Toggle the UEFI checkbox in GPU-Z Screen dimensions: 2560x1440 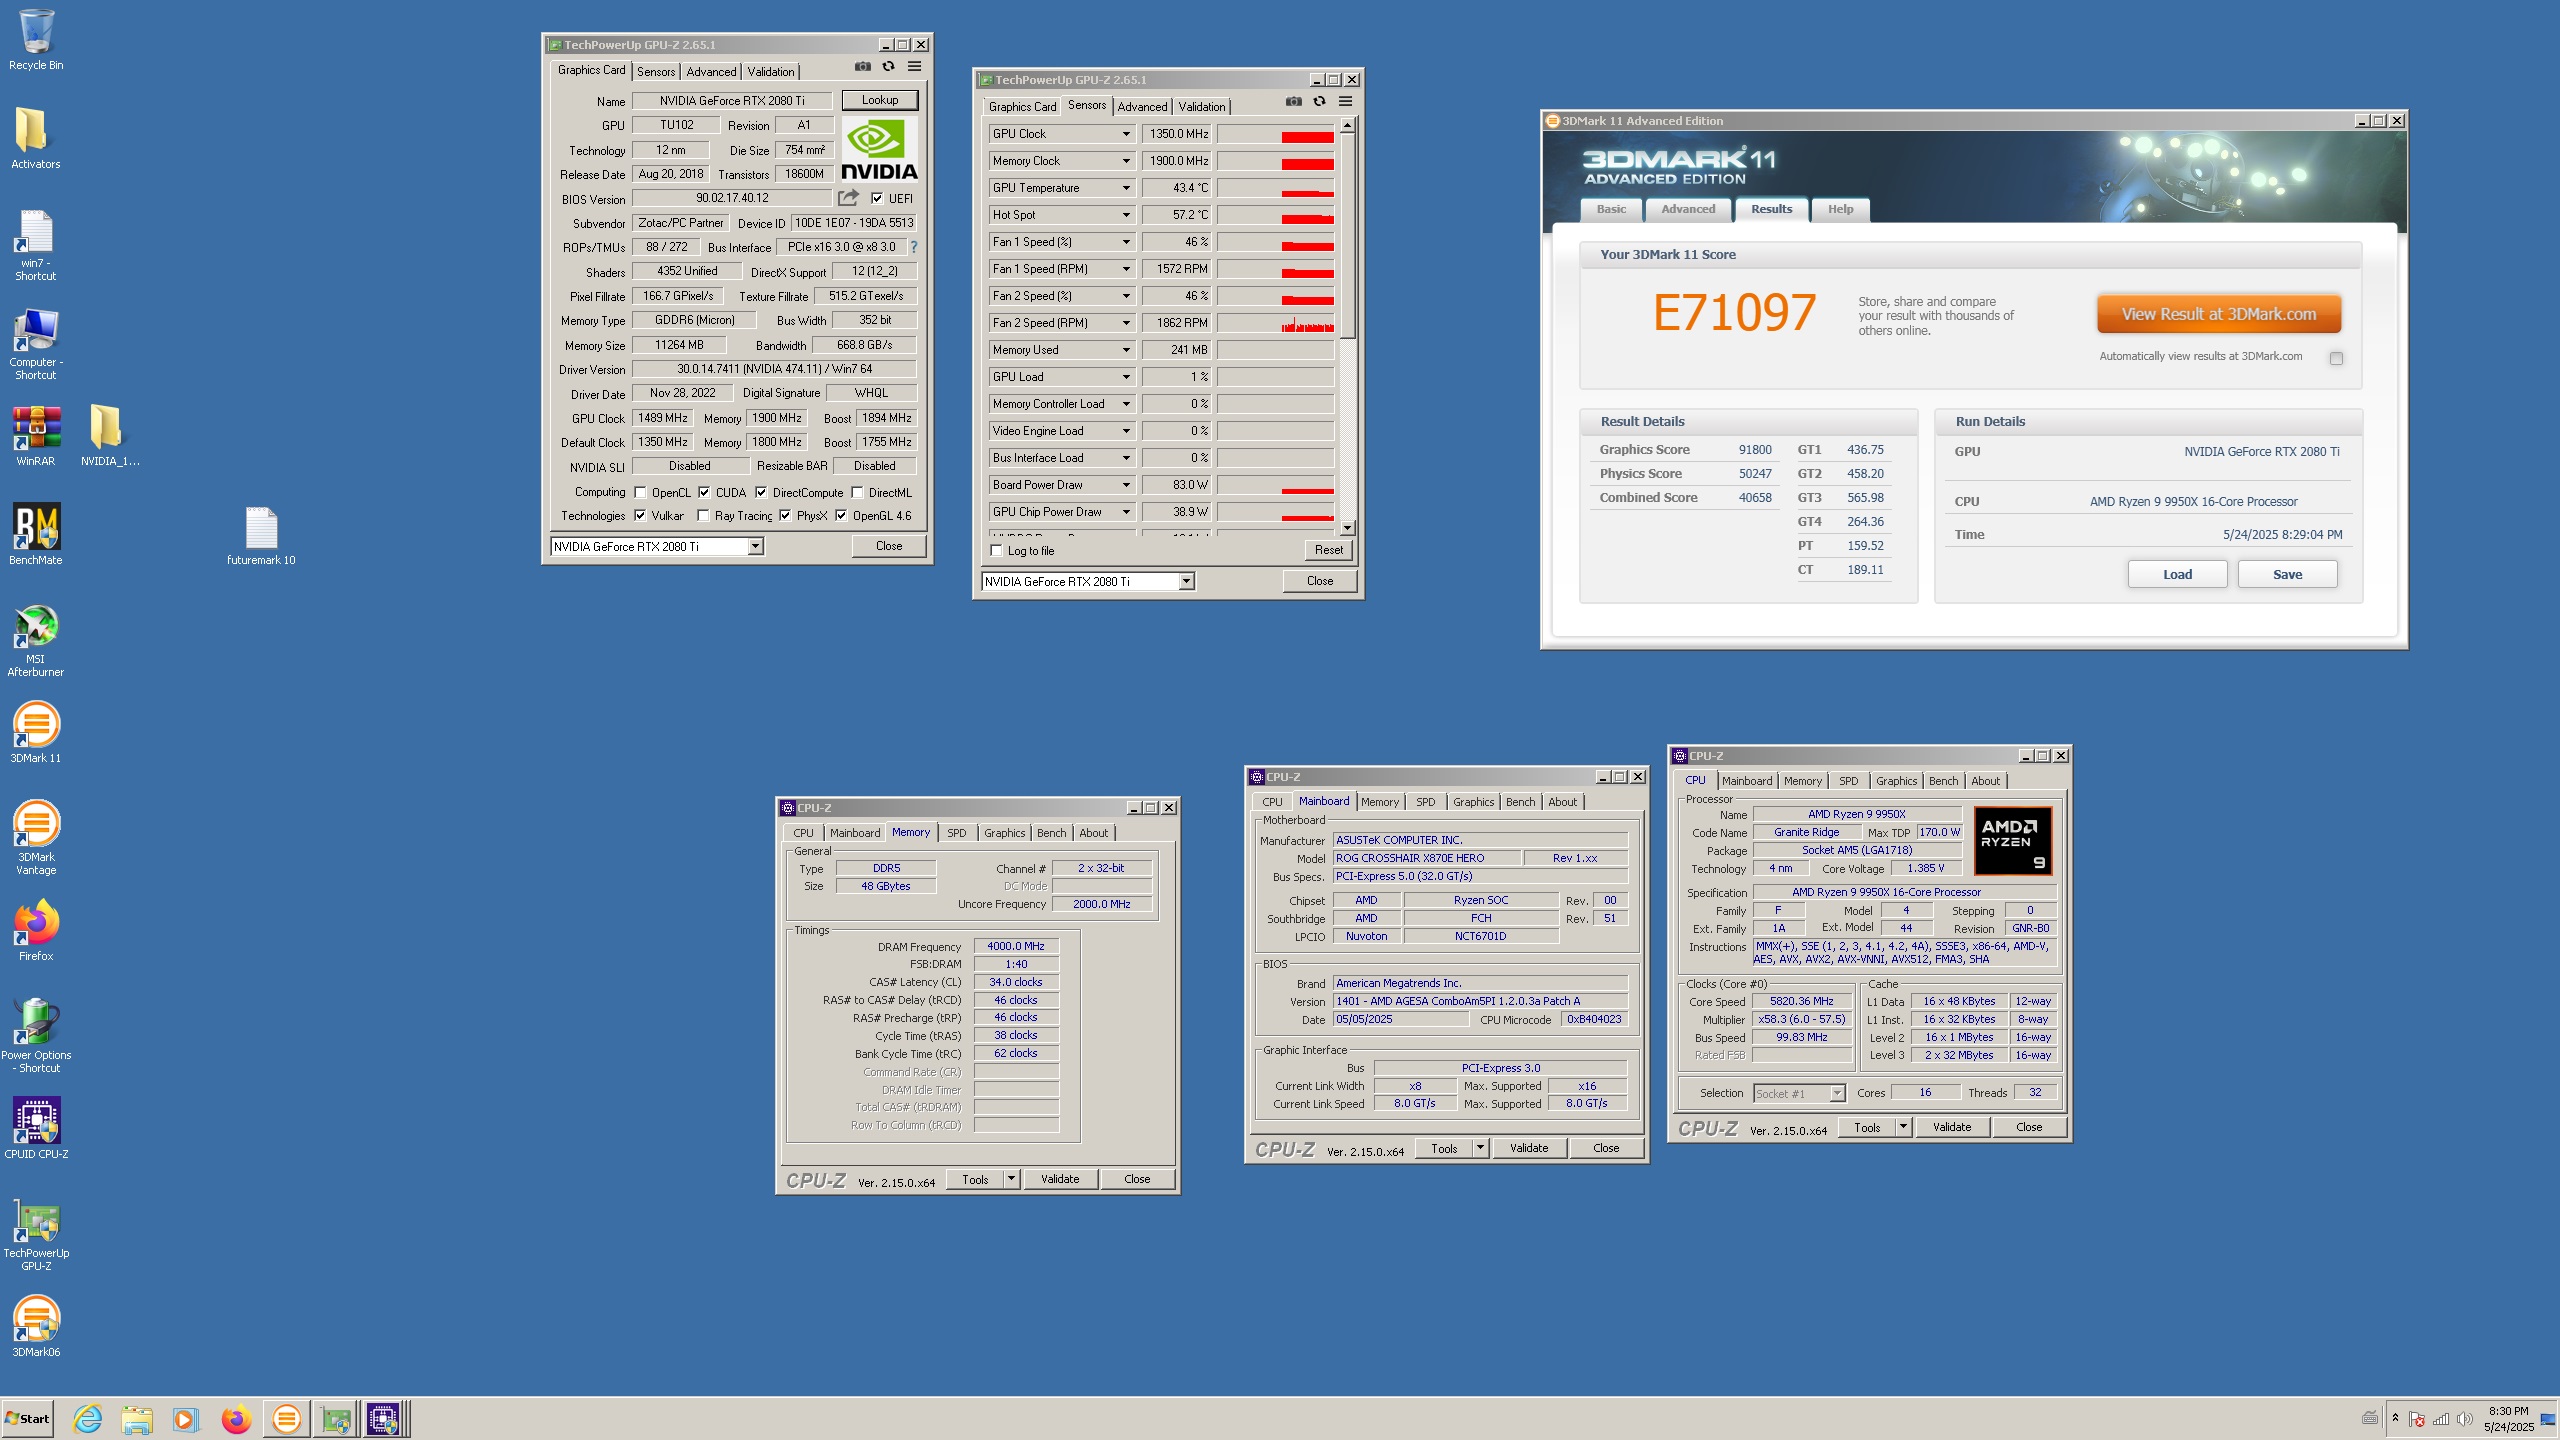click(x=877, y=198)
